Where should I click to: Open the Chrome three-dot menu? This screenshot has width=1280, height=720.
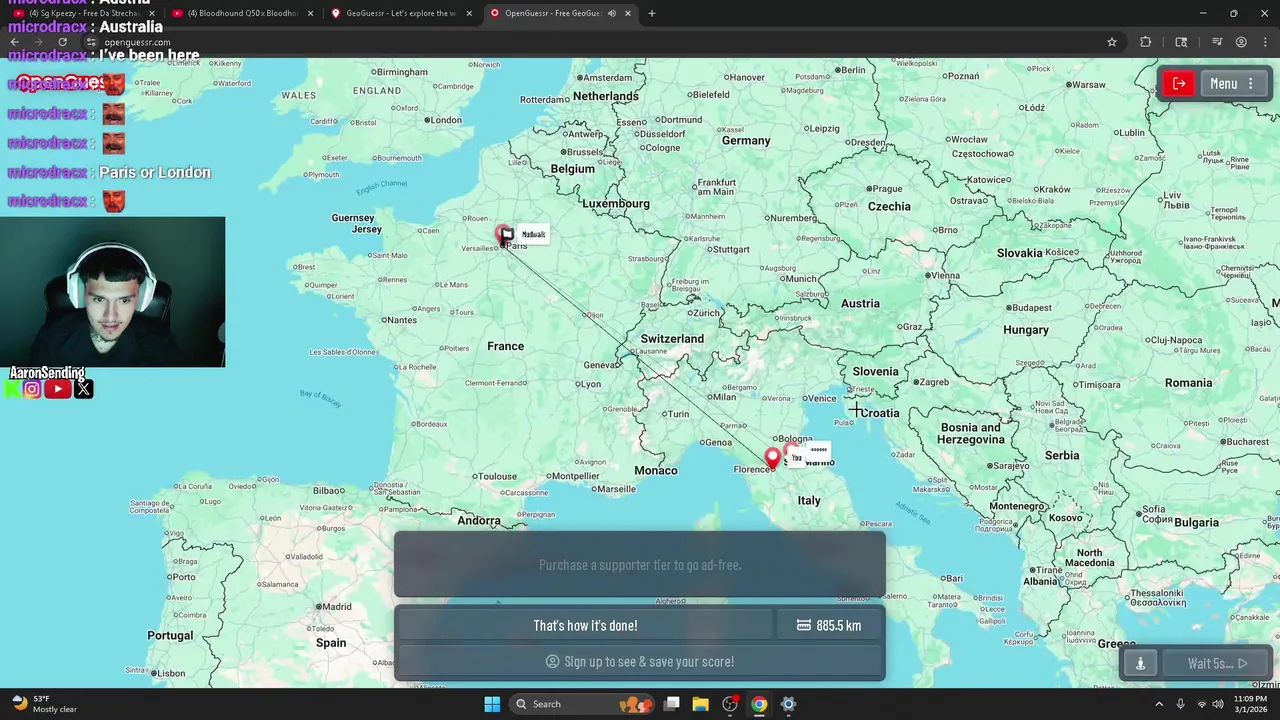click(x=1264, y=42)
